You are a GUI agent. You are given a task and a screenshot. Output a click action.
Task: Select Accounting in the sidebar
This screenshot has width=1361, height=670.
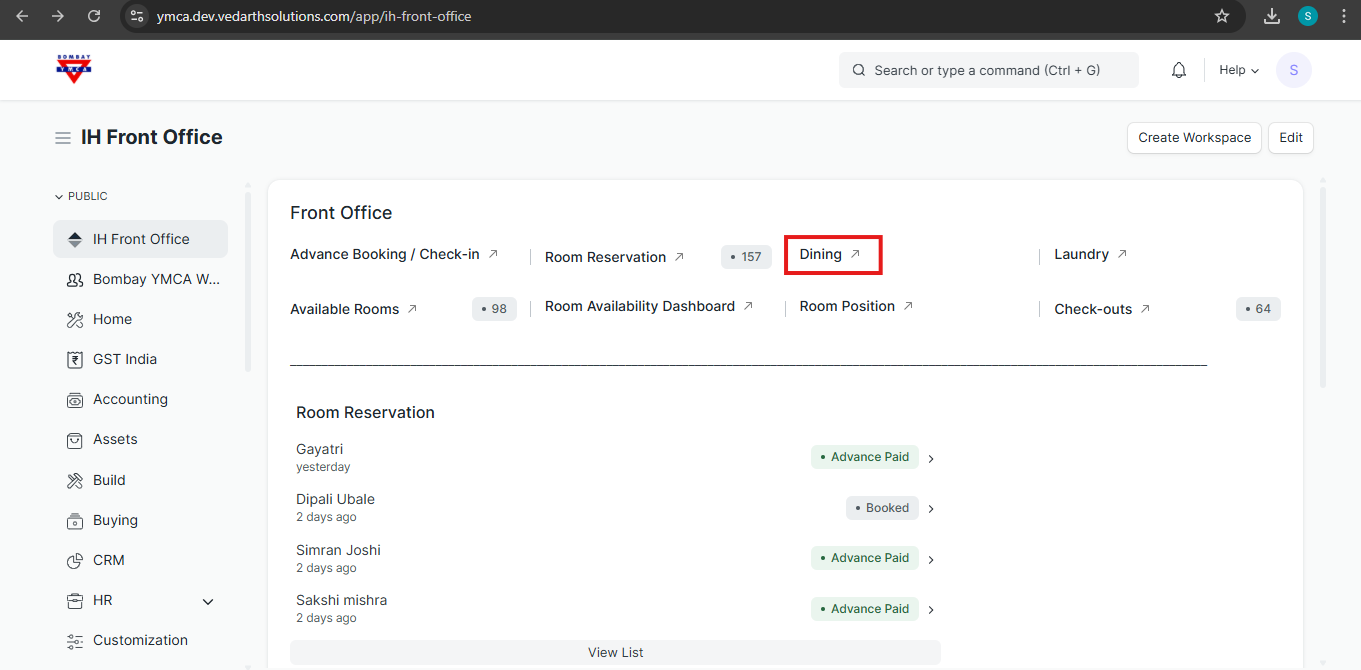click(130, 399)
